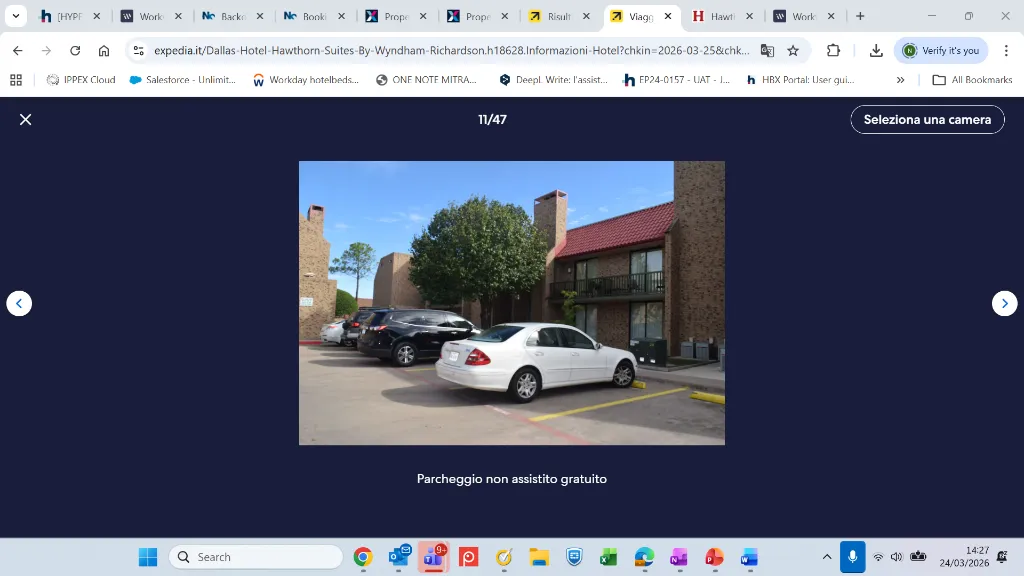Click the Verify it's you profile button
The image size is (1024, 576).
pyautogui.click(x=941, y=50)
